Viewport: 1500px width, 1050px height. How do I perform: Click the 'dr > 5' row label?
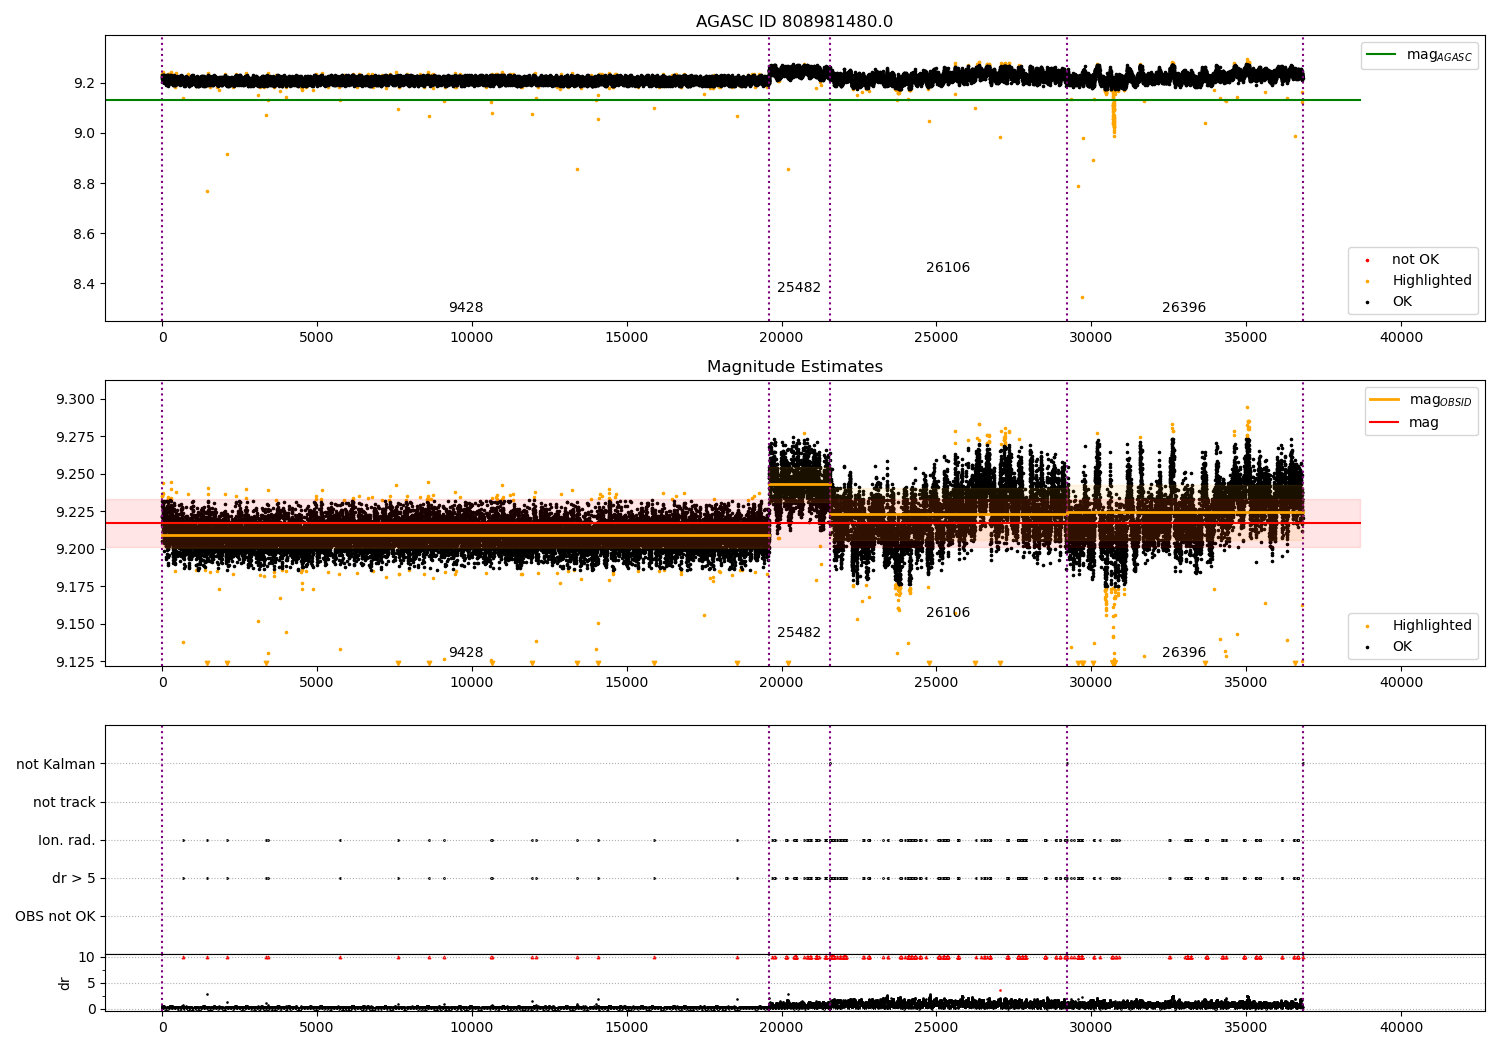[74, 878]
